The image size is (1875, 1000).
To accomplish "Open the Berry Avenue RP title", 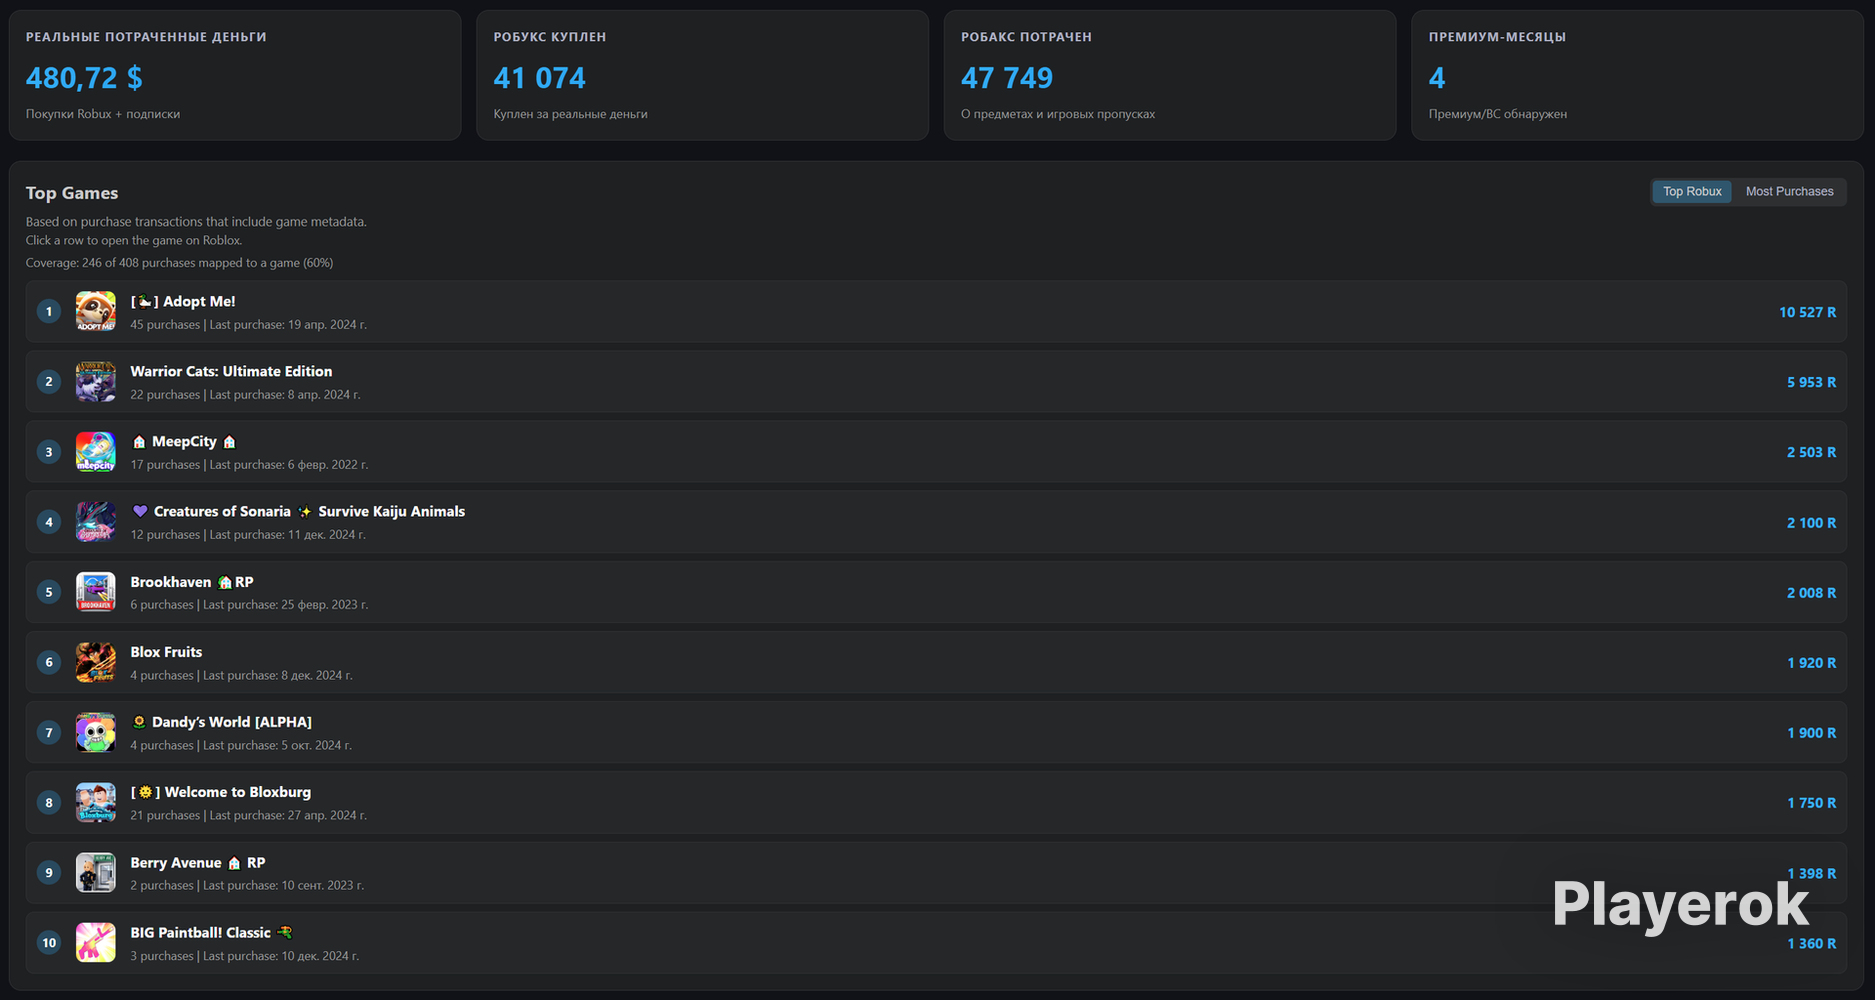I will 198,862.
